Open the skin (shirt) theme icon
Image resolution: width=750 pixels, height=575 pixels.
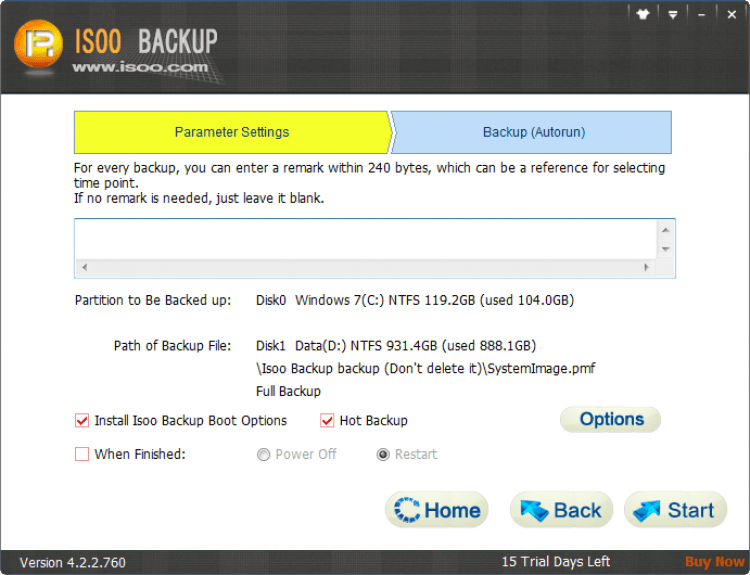644,14
